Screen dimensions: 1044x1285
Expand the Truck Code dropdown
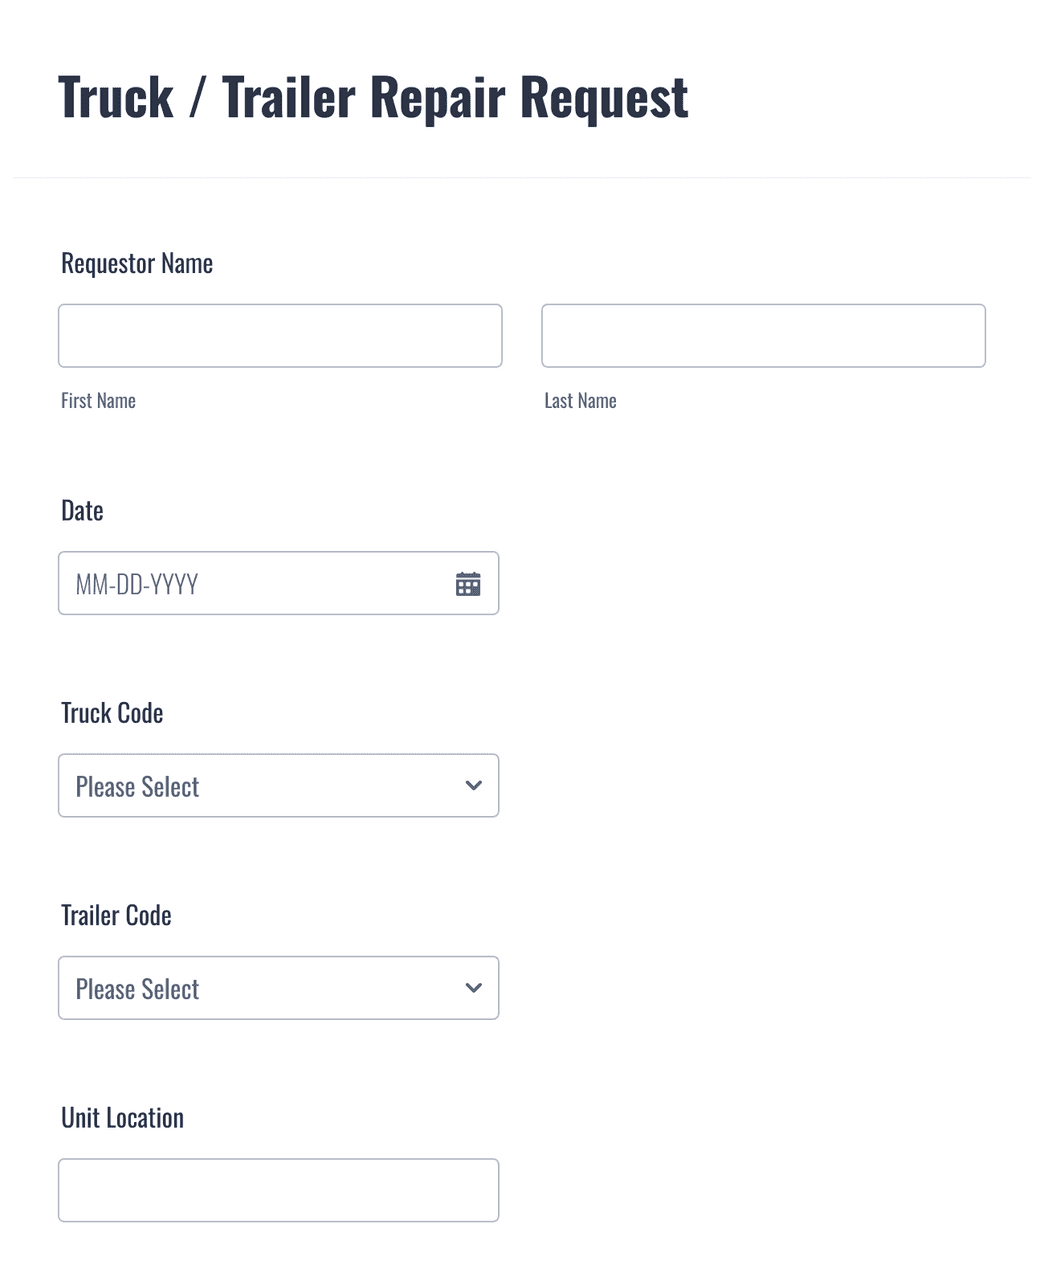(278, 786)
